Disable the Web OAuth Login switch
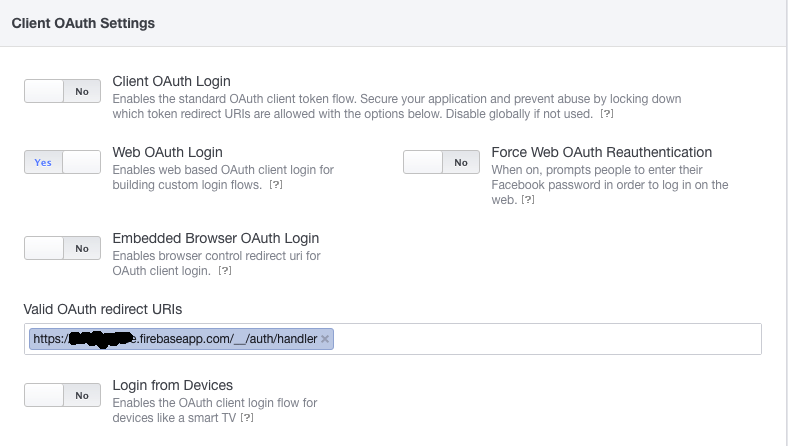This screenshot has width=788, height=446. [62, 162]
